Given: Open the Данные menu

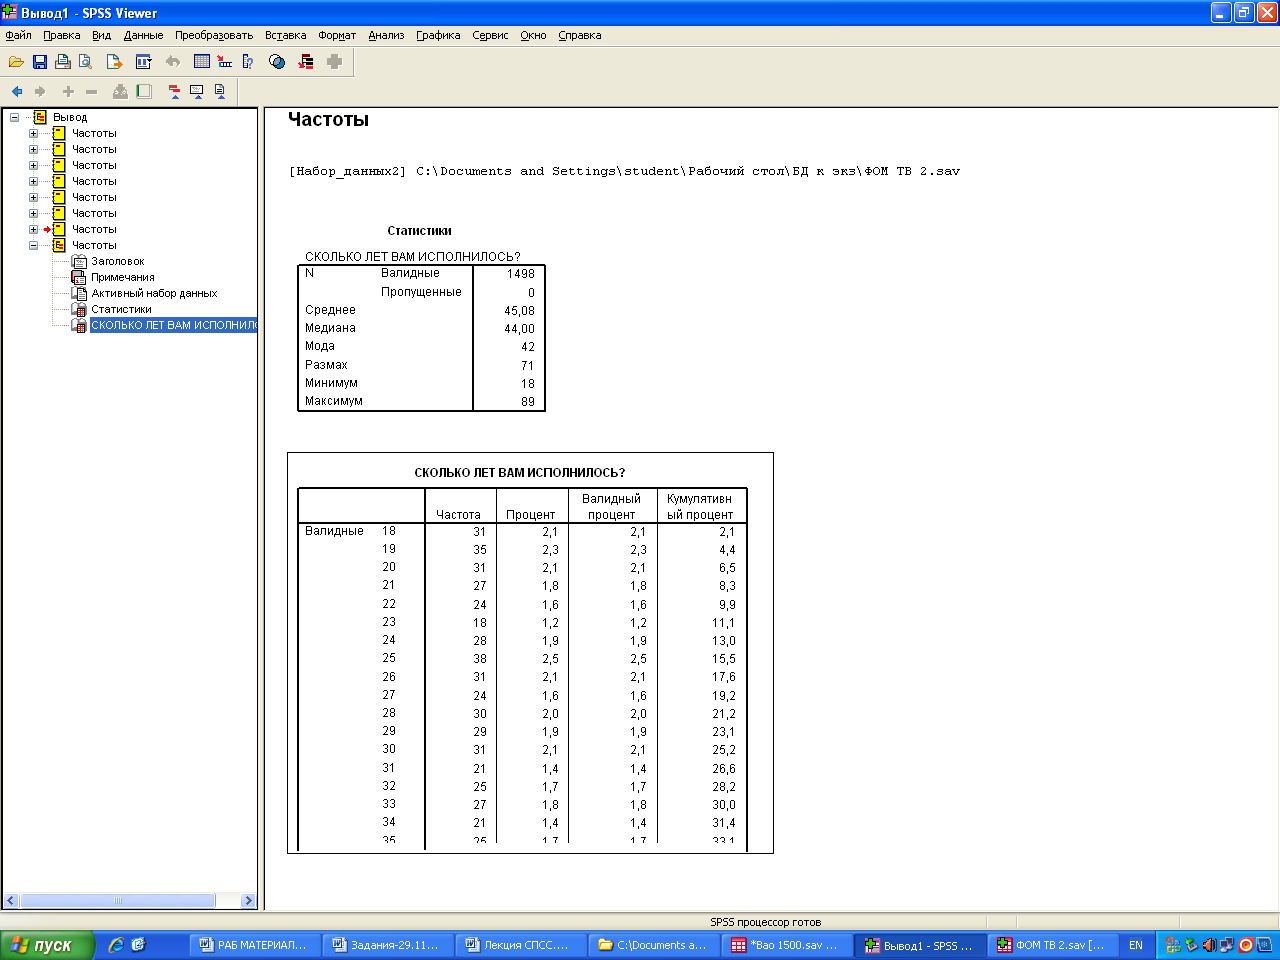Looking at the screenshot, I should [143, 35].
